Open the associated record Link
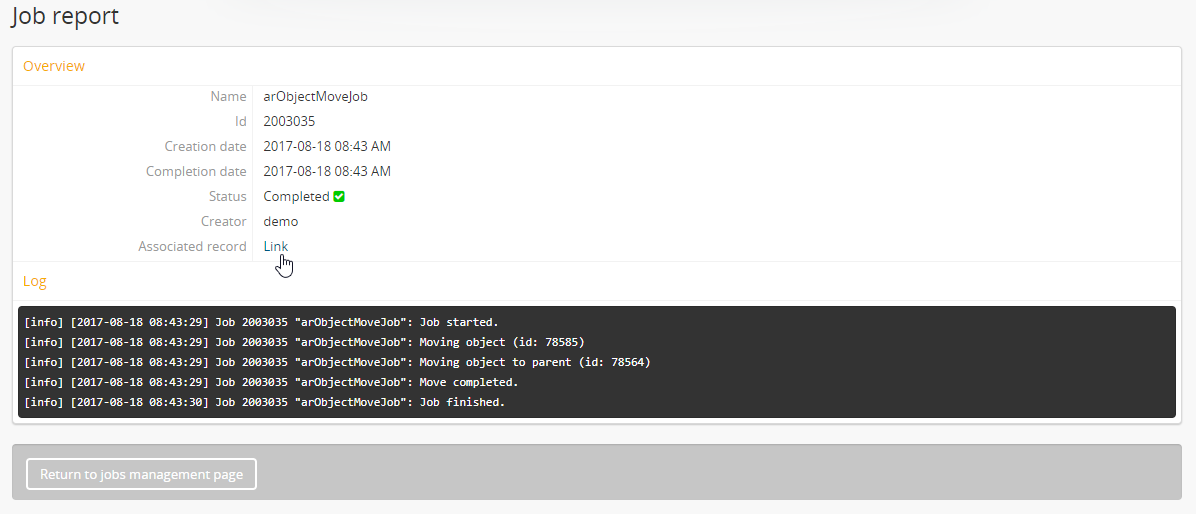 click(x=275, y=246)
